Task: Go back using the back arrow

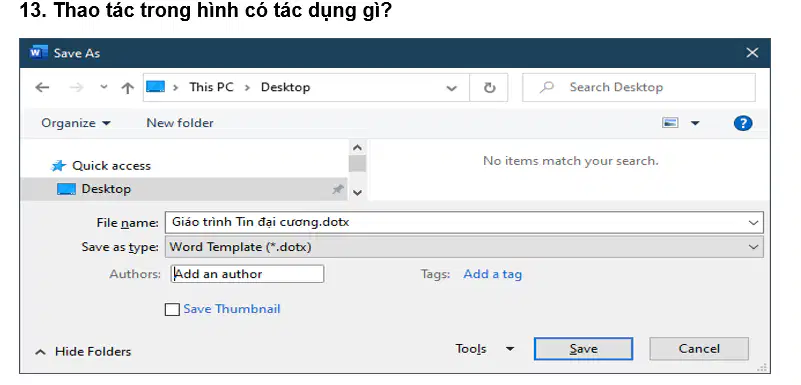Action: click(42, 87)
